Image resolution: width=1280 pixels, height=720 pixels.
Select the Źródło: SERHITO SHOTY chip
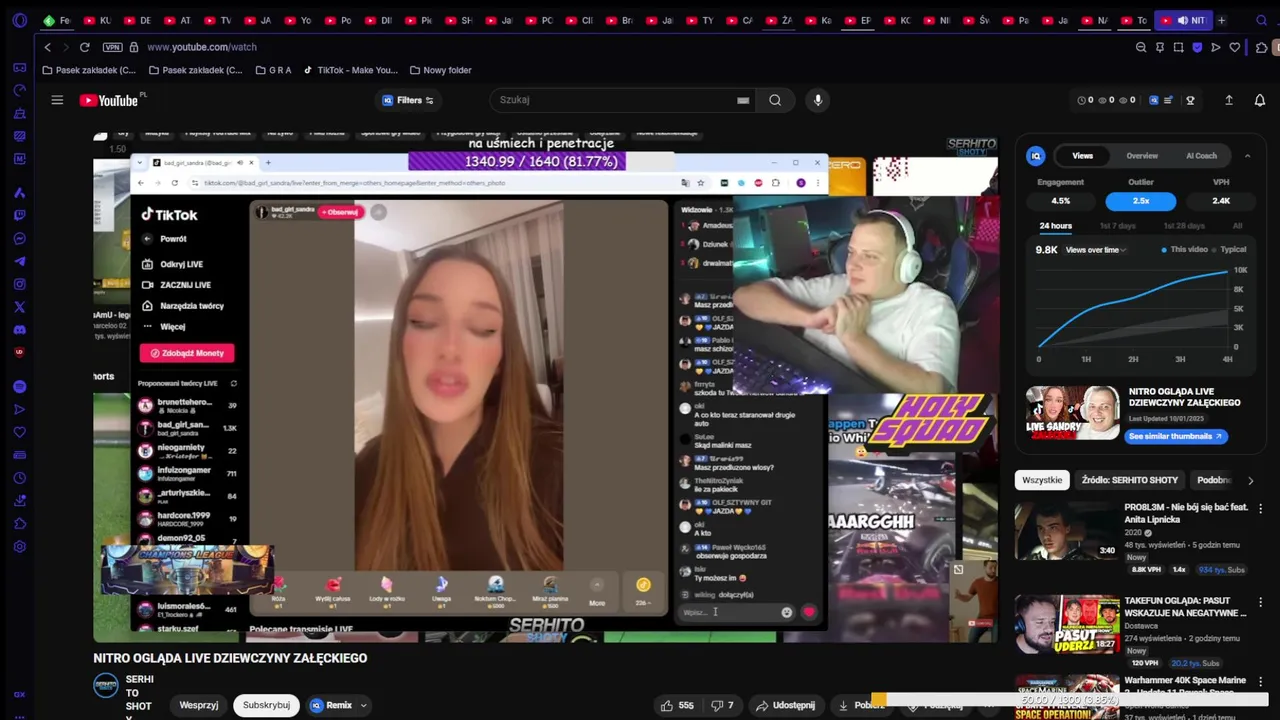click(1129, 480)
